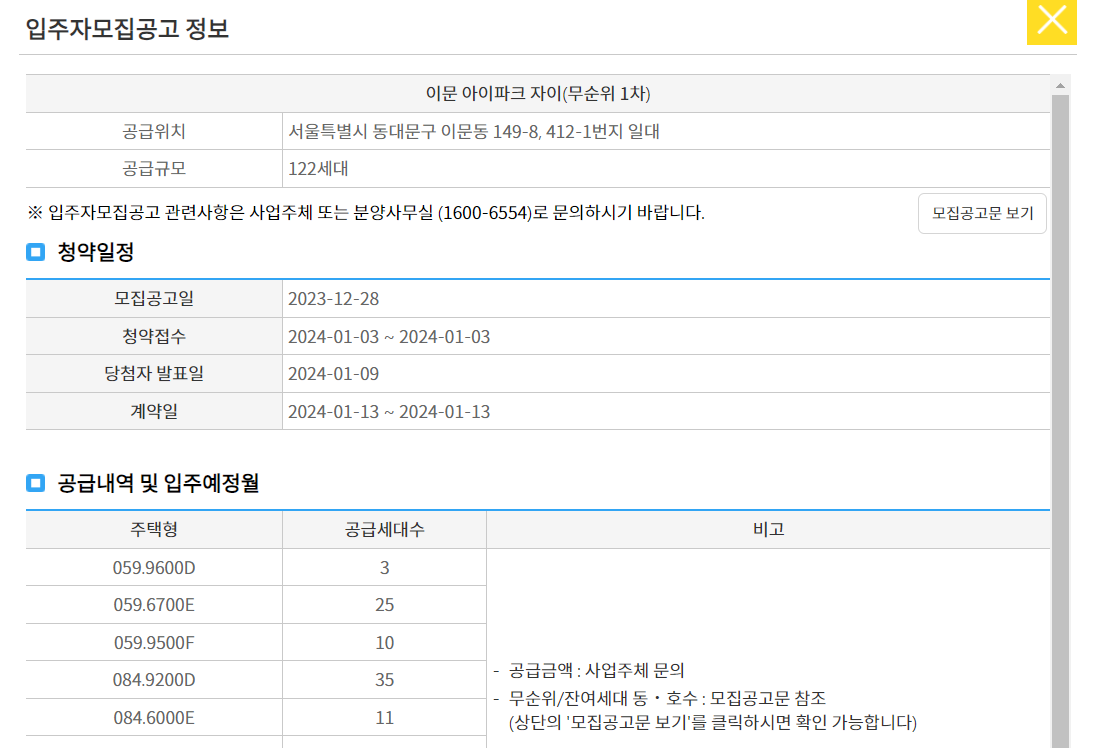Click the note 공급금액 : 사업주체 문의
Viewport: 1099px width, 748px height.
click(x=596, y=671)
